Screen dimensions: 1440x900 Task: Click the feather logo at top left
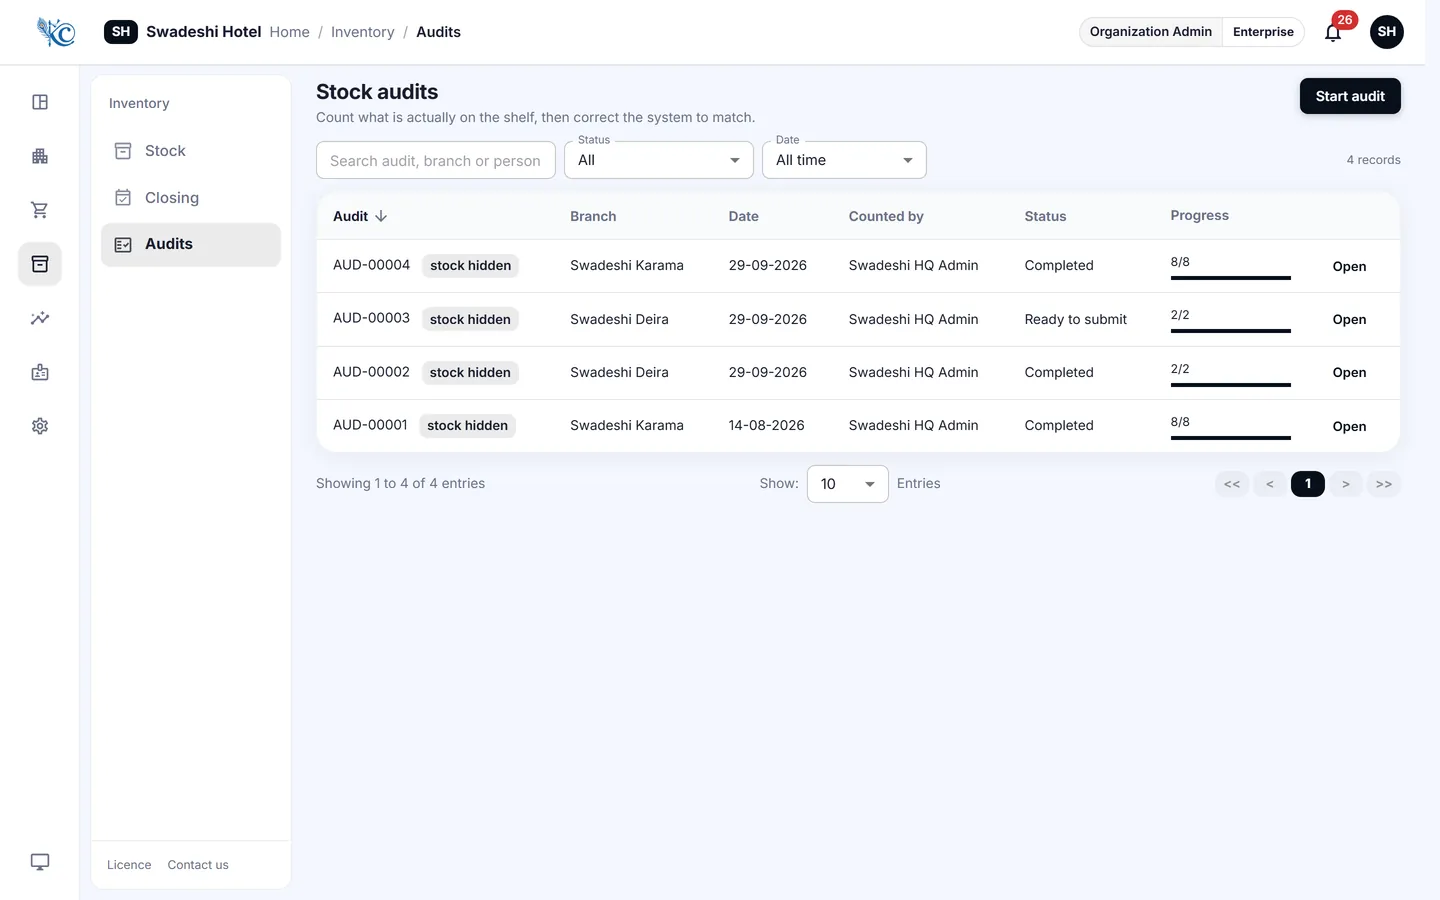tap(56, 32)
